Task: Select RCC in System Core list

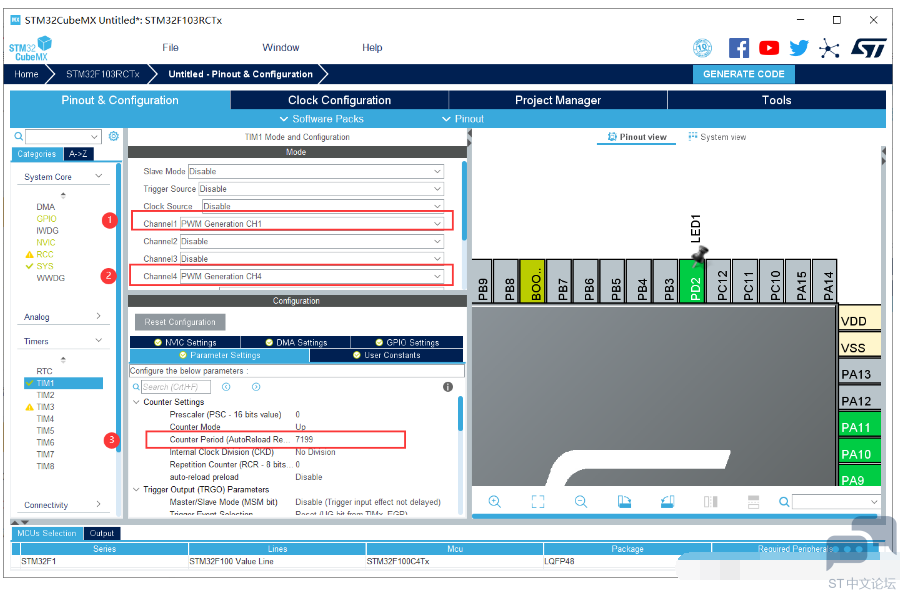Action: point(45,254)
